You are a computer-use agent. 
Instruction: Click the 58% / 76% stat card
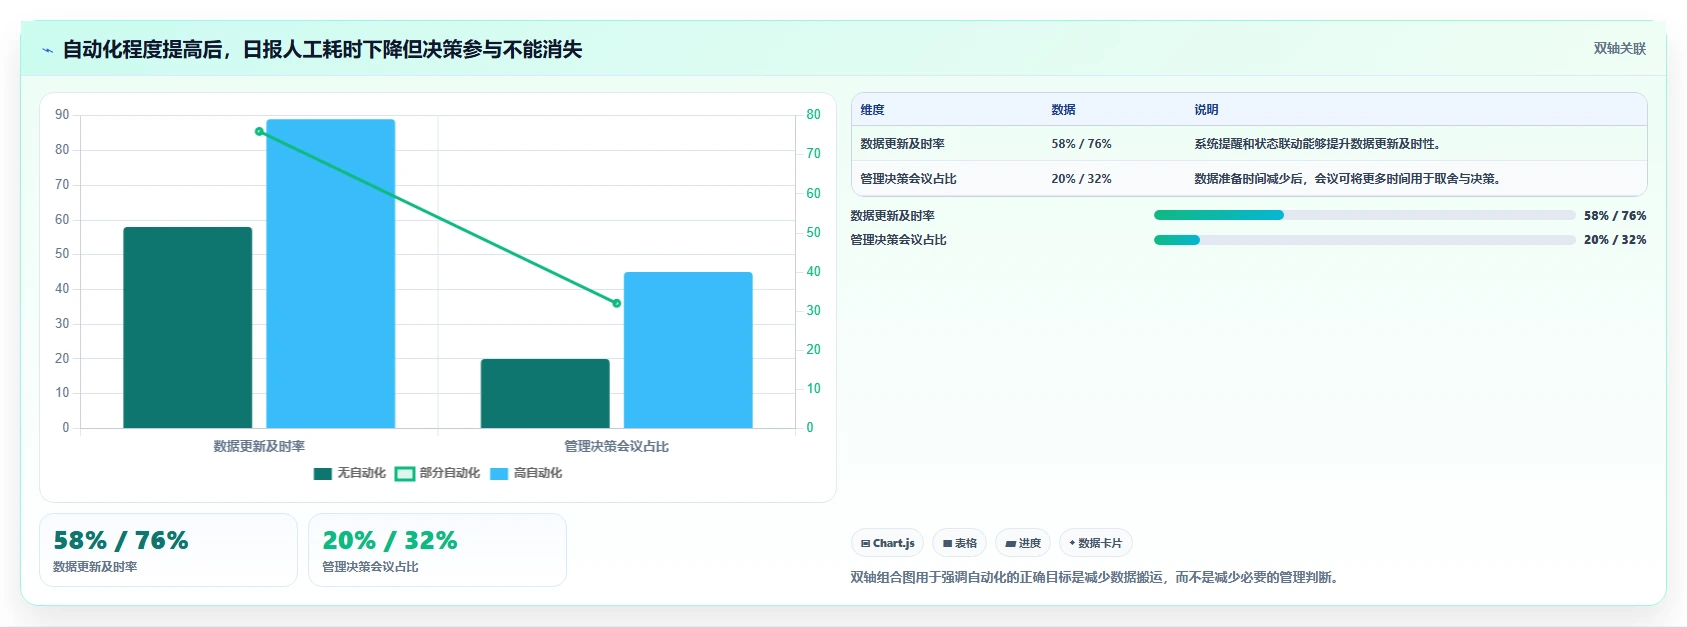coord(168,550)
